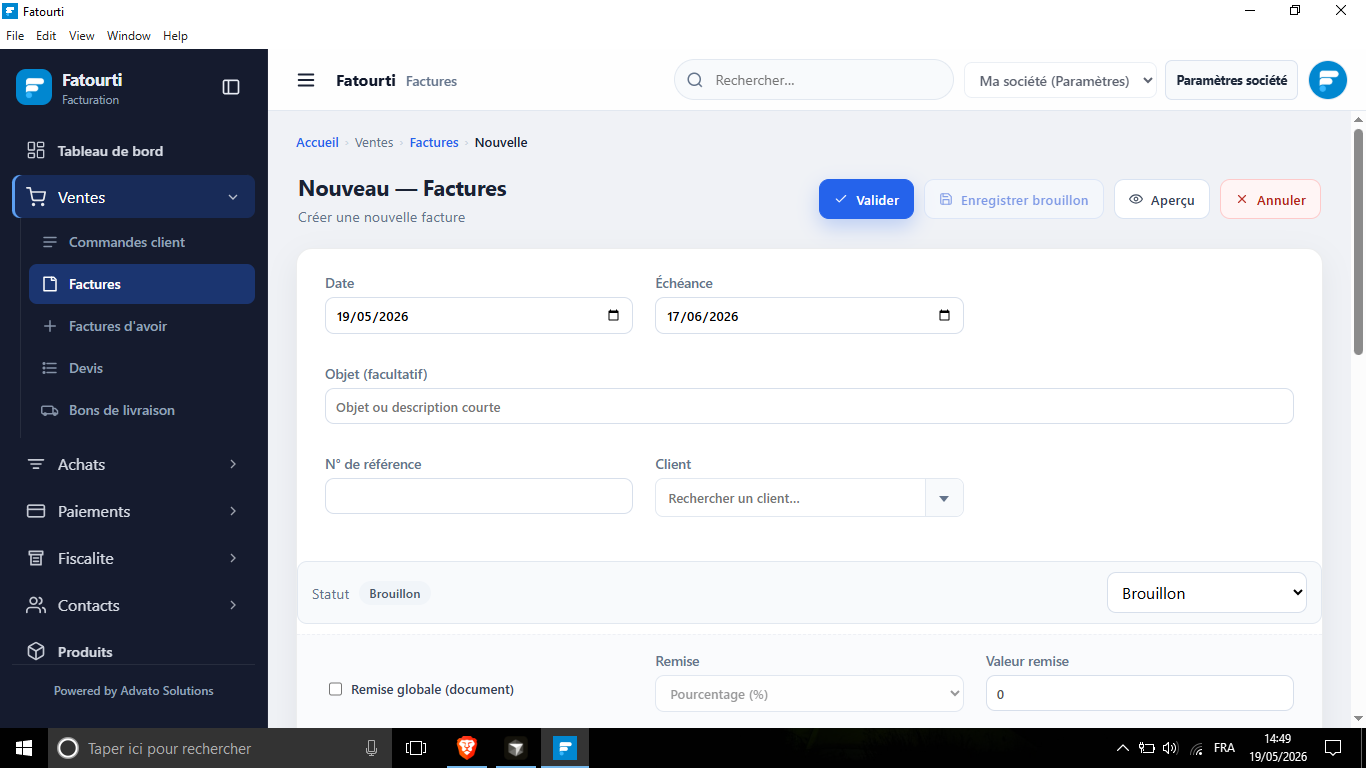Click the Fatourti logo in the sidebar
The height and width of the screenshot is (768, 1366).
click(34, 87)
